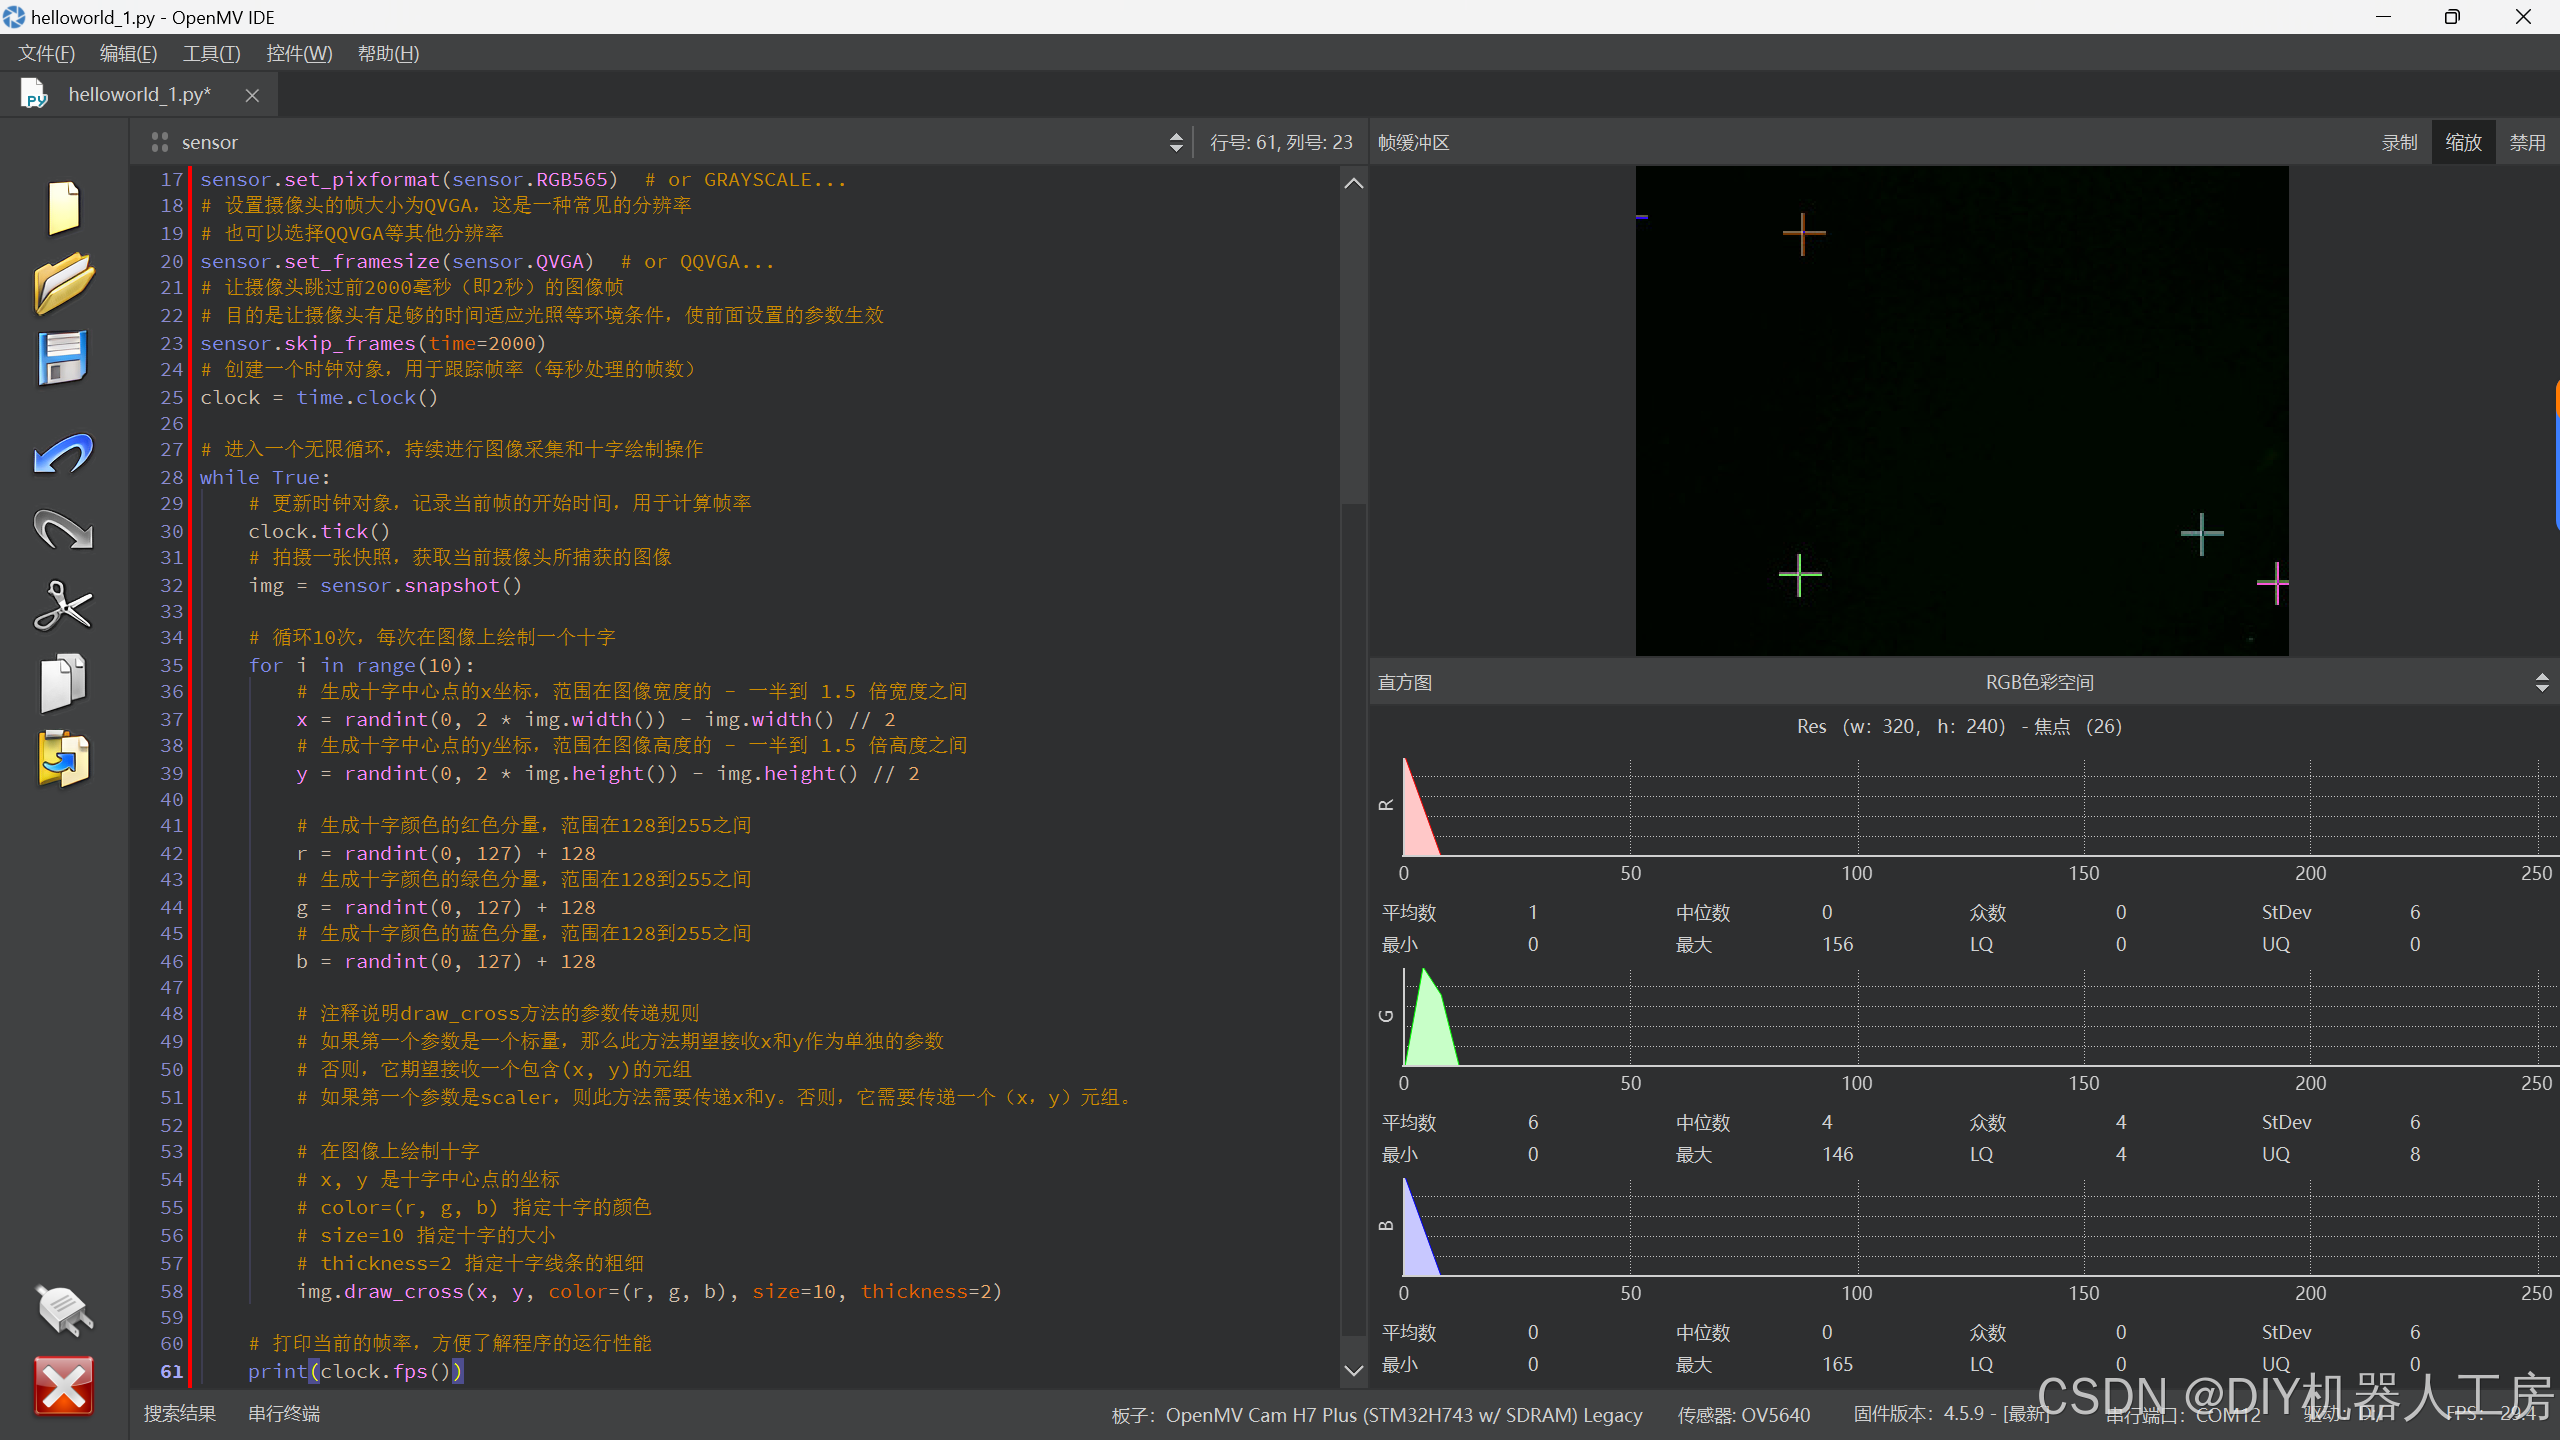
Task: Click the Open File folder icon
Action: [x=64, y=283]
